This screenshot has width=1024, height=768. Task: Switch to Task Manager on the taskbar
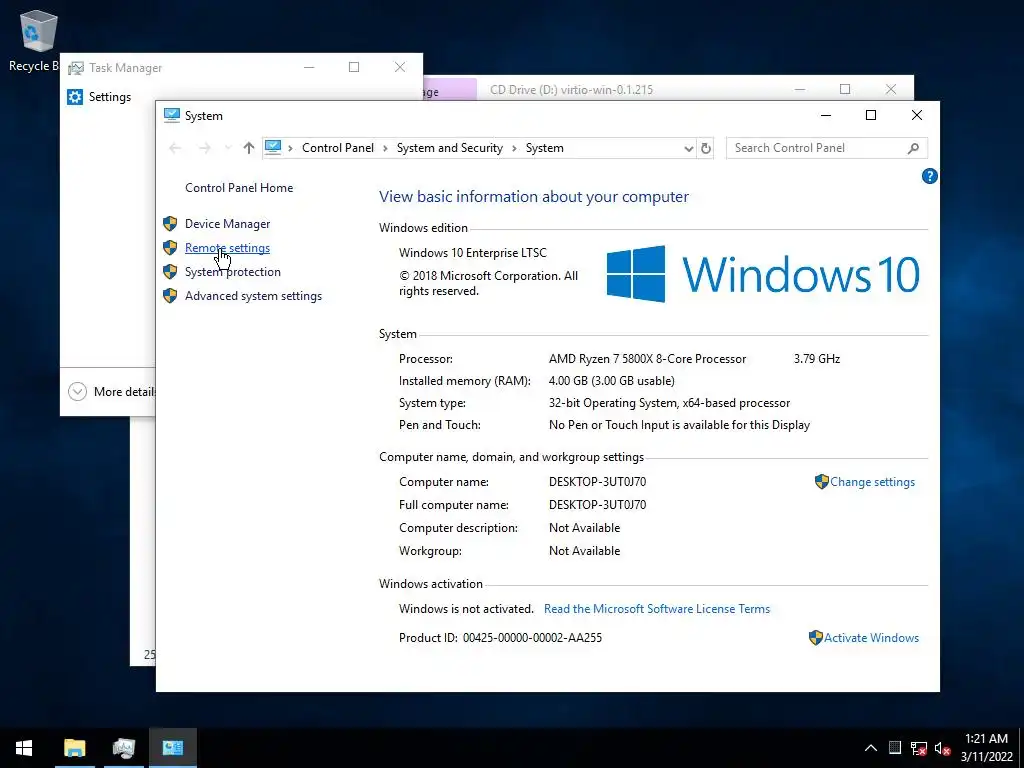click(x=123, y=748)
